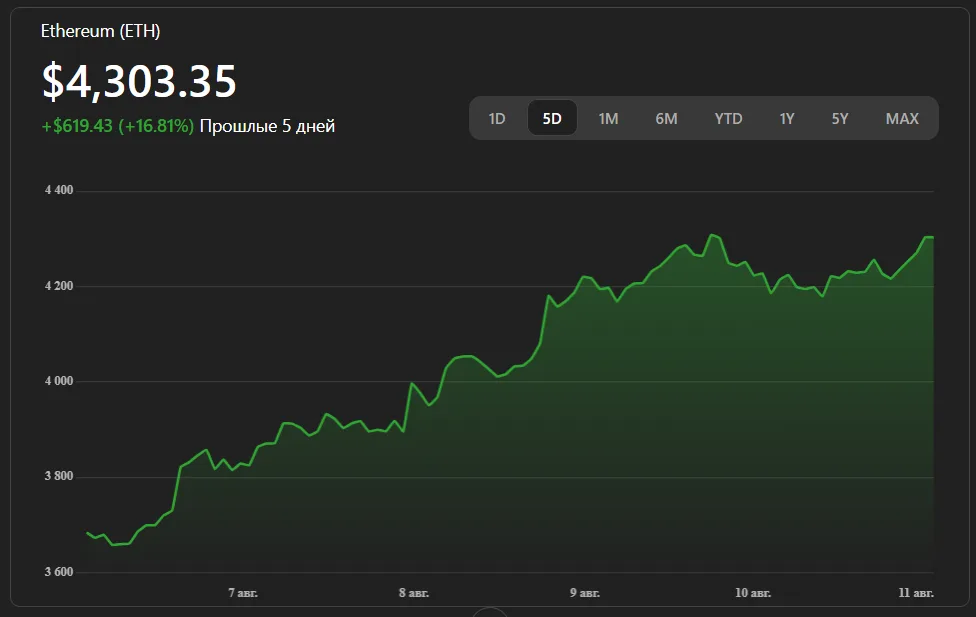Click the '8 авг.' date label

click(x=414, y=593)
